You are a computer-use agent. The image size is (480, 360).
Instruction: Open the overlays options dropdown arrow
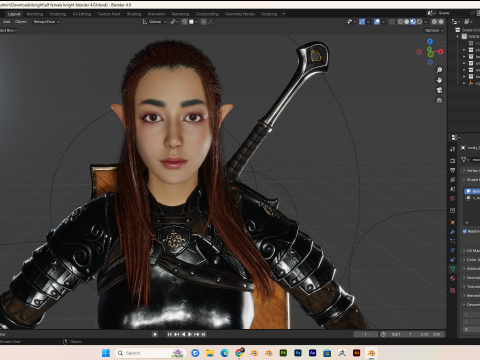pos(383,22)
